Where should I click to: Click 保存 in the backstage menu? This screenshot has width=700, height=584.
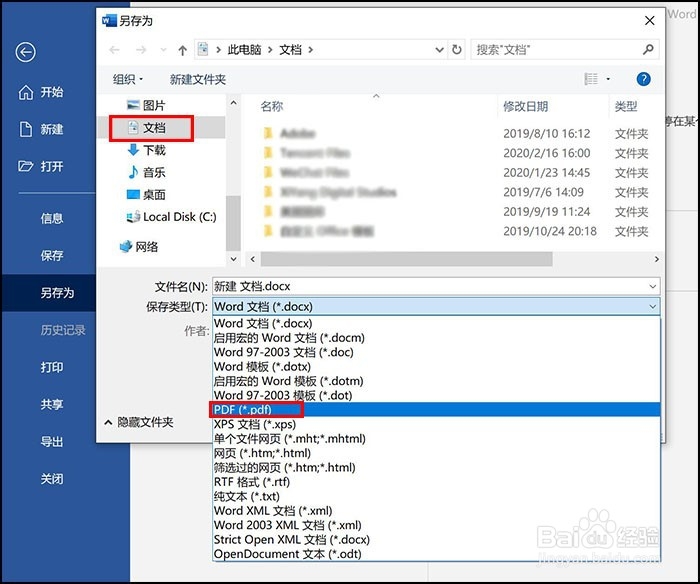coord(52,255)
